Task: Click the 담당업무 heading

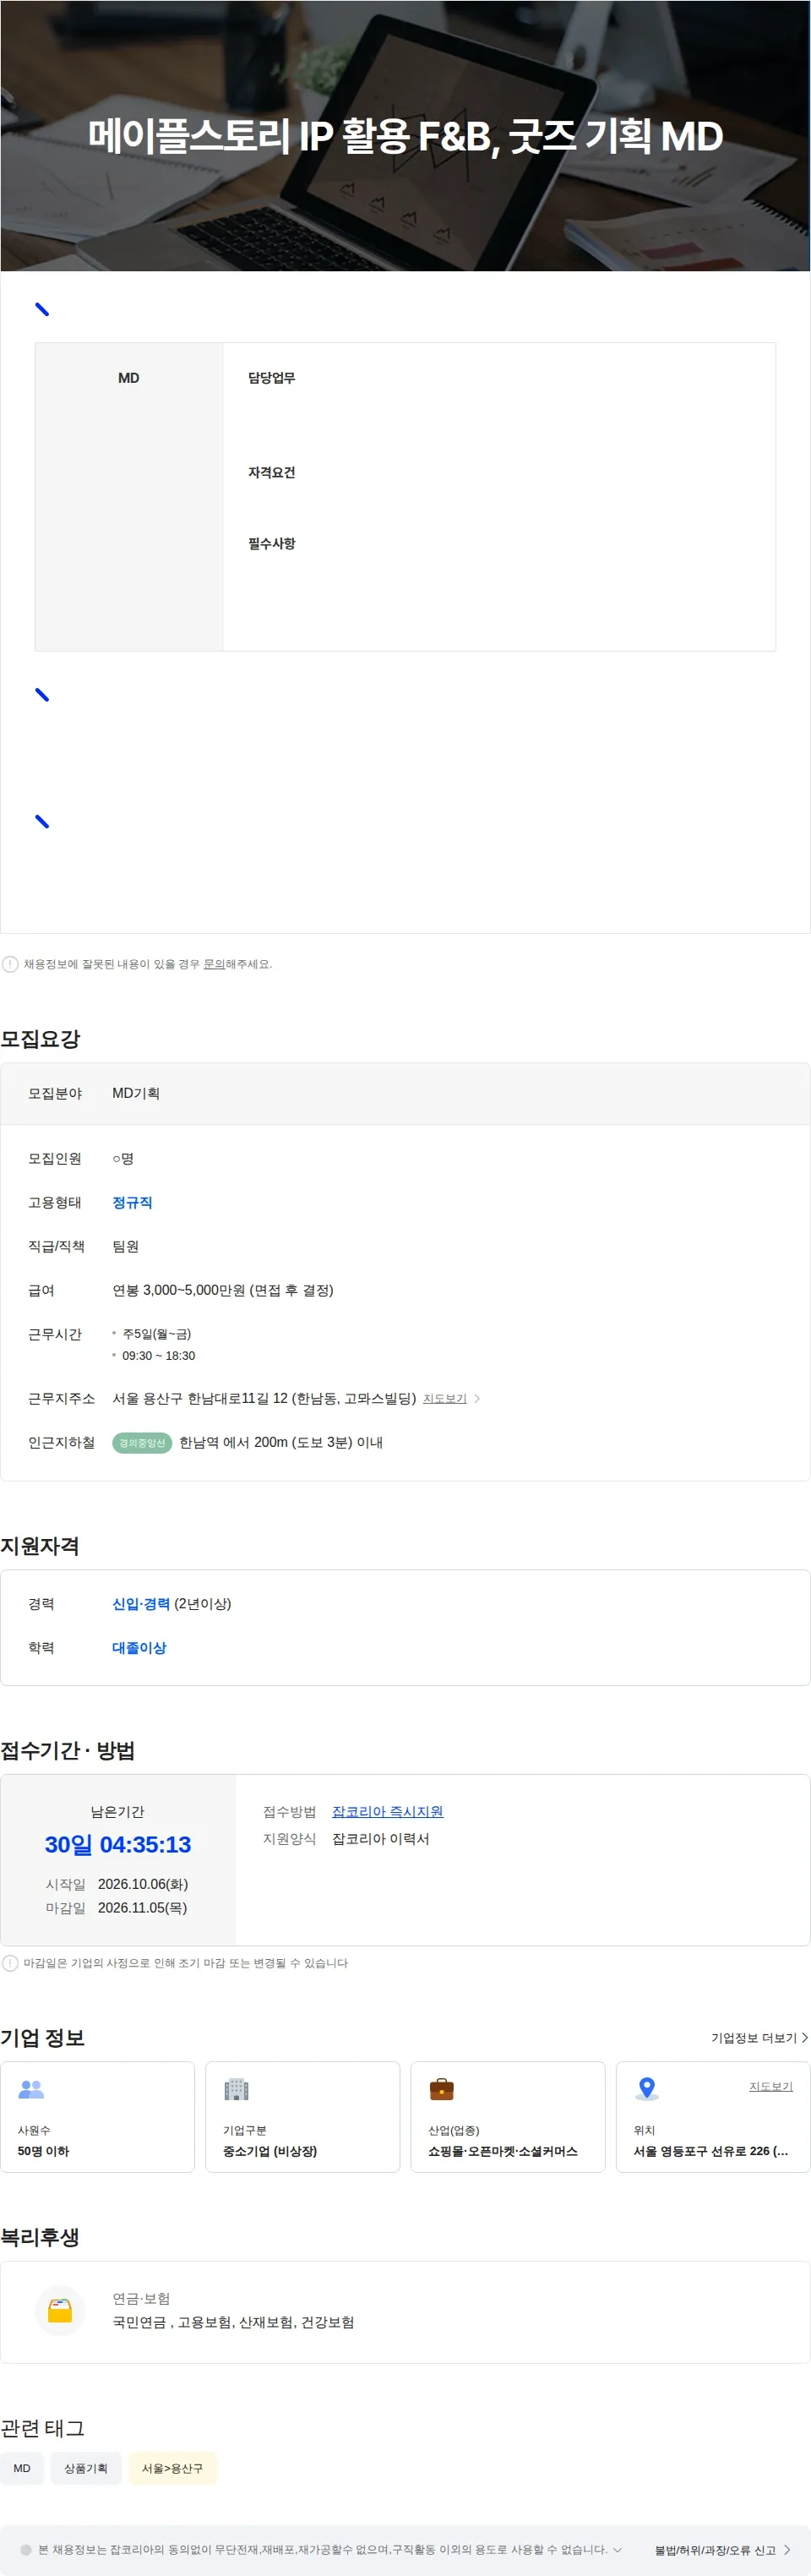Action: coord(272,378)
